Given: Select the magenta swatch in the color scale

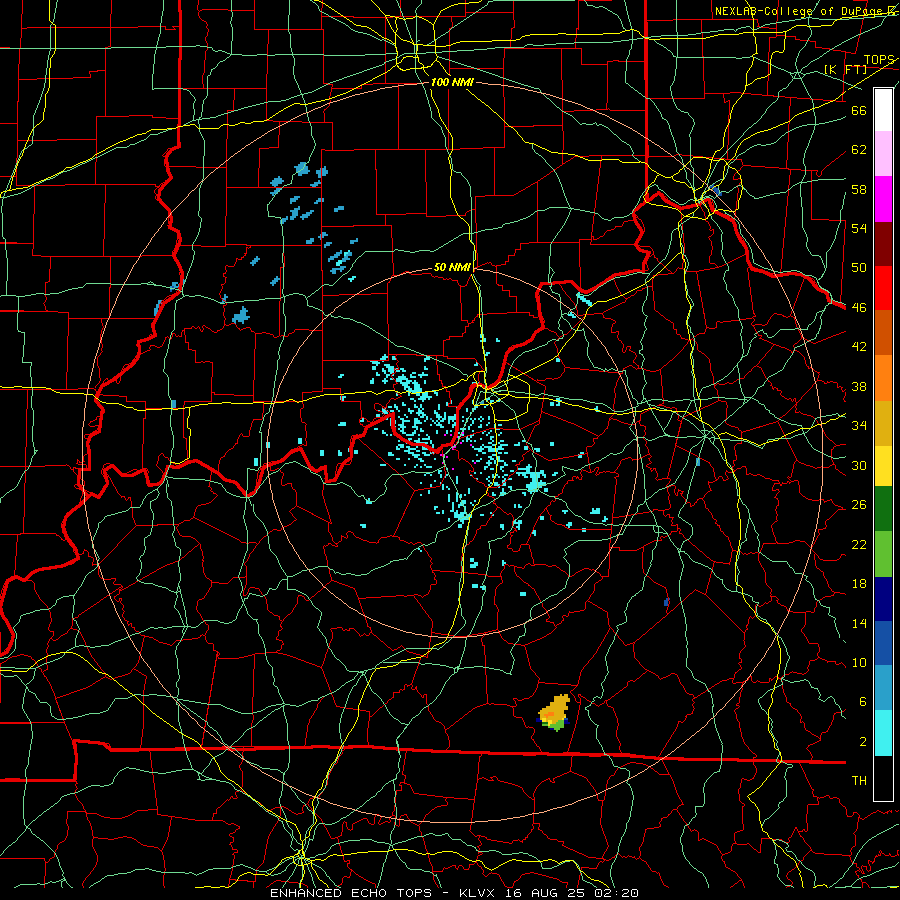Looking at the screenshot, I should click(x=883, y=199).
